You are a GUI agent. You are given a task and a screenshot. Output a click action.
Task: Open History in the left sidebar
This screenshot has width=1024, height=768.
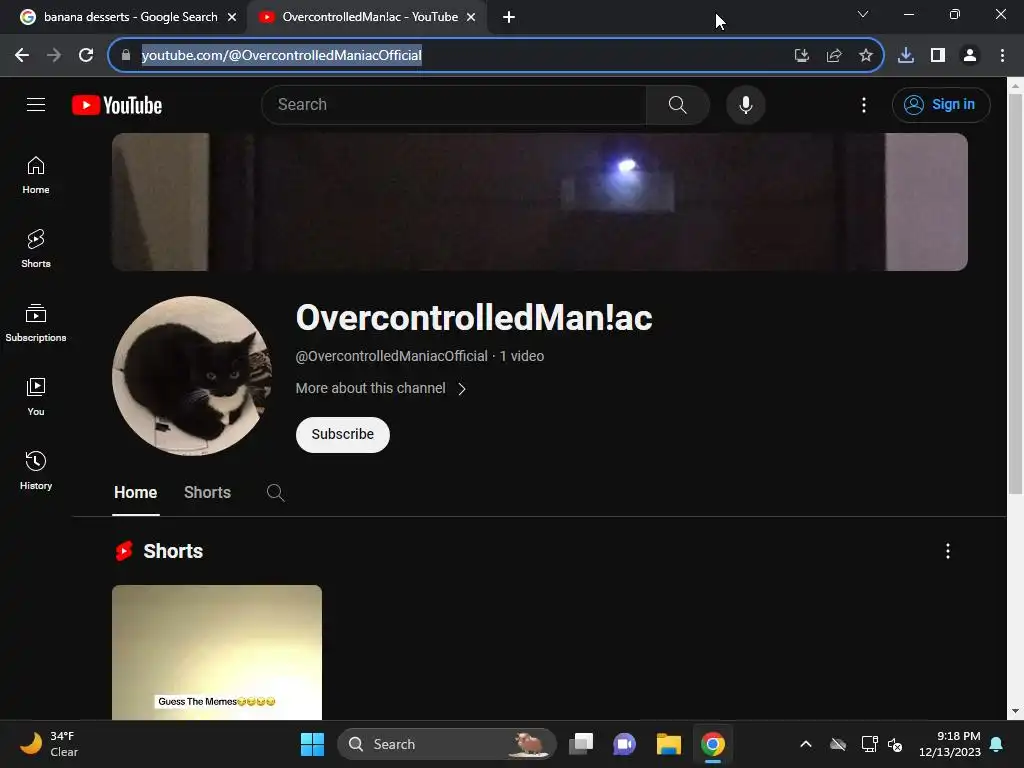(36, 470)
